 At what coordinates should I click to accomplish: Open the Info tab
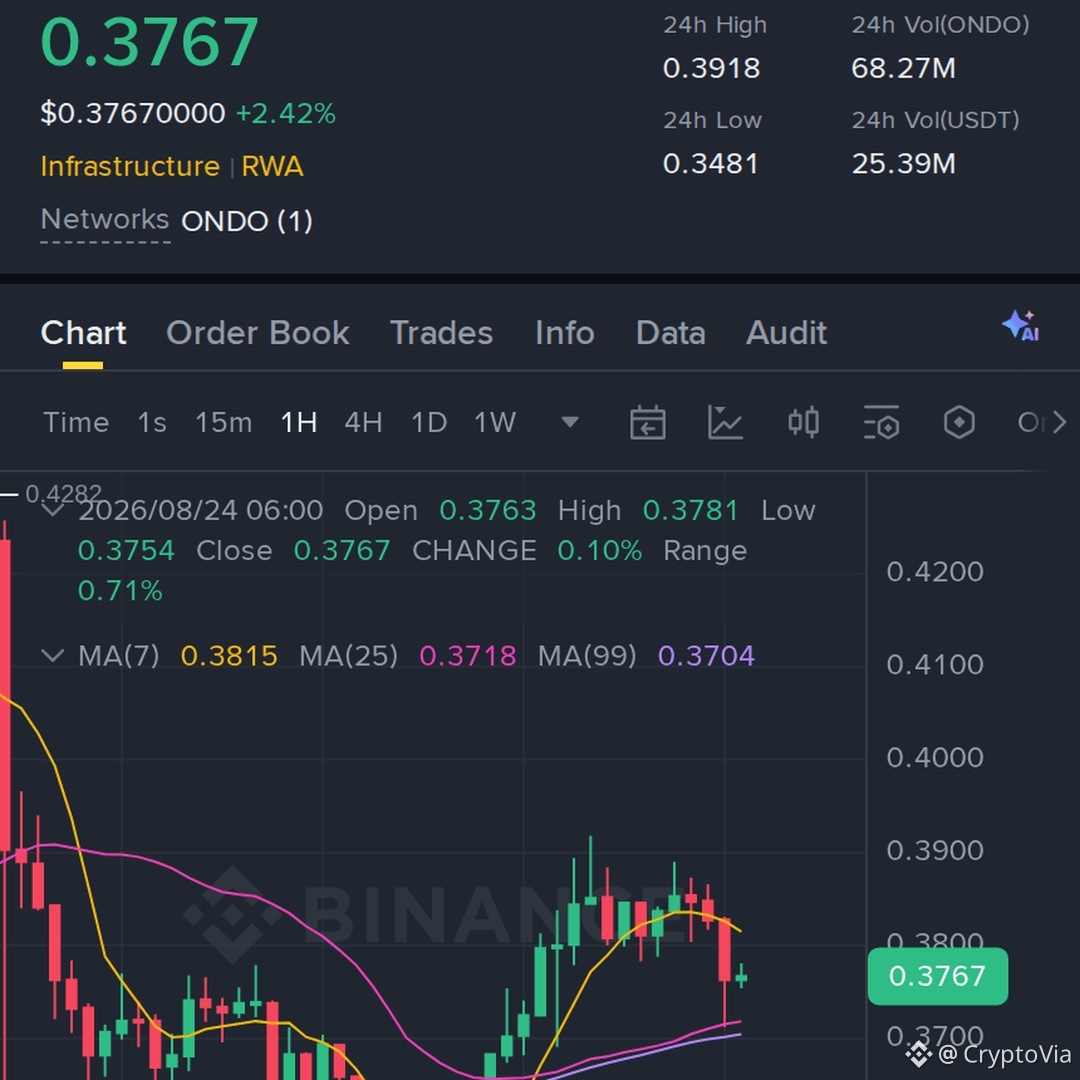[565, 333]
